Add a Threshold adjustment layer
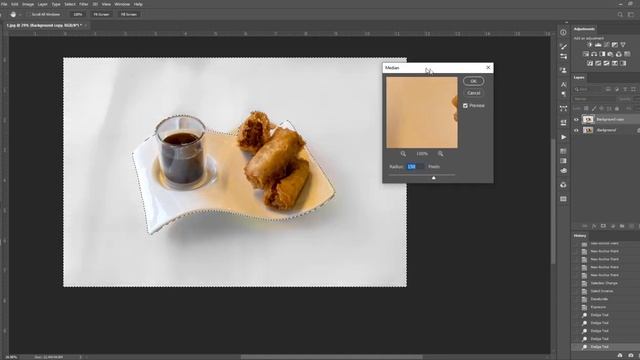Screen dimensions: 640x360 coord(606,63)
